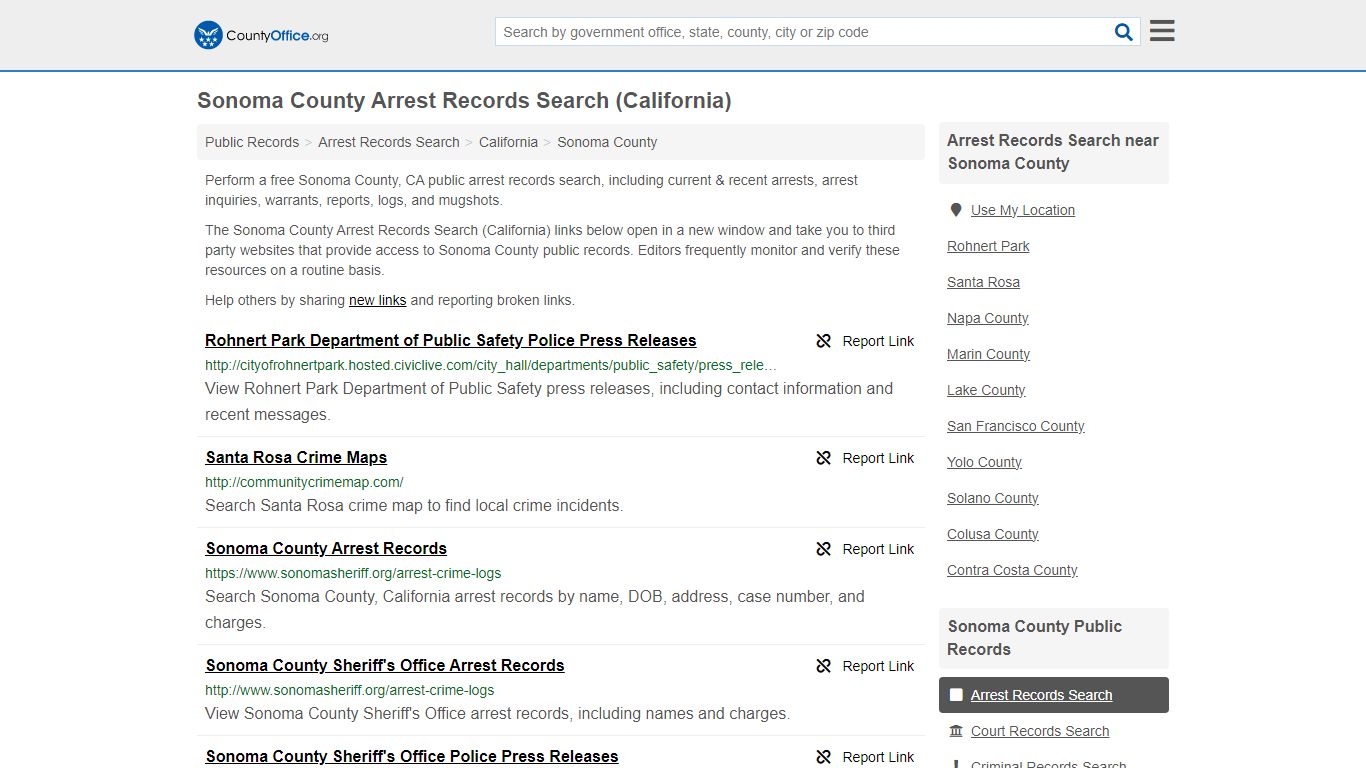Viewport: 1366px width, 768px height.
Task: Click broken-link icon for Santa Rosa Crime Maps
Action: click(x=824, y=458)
